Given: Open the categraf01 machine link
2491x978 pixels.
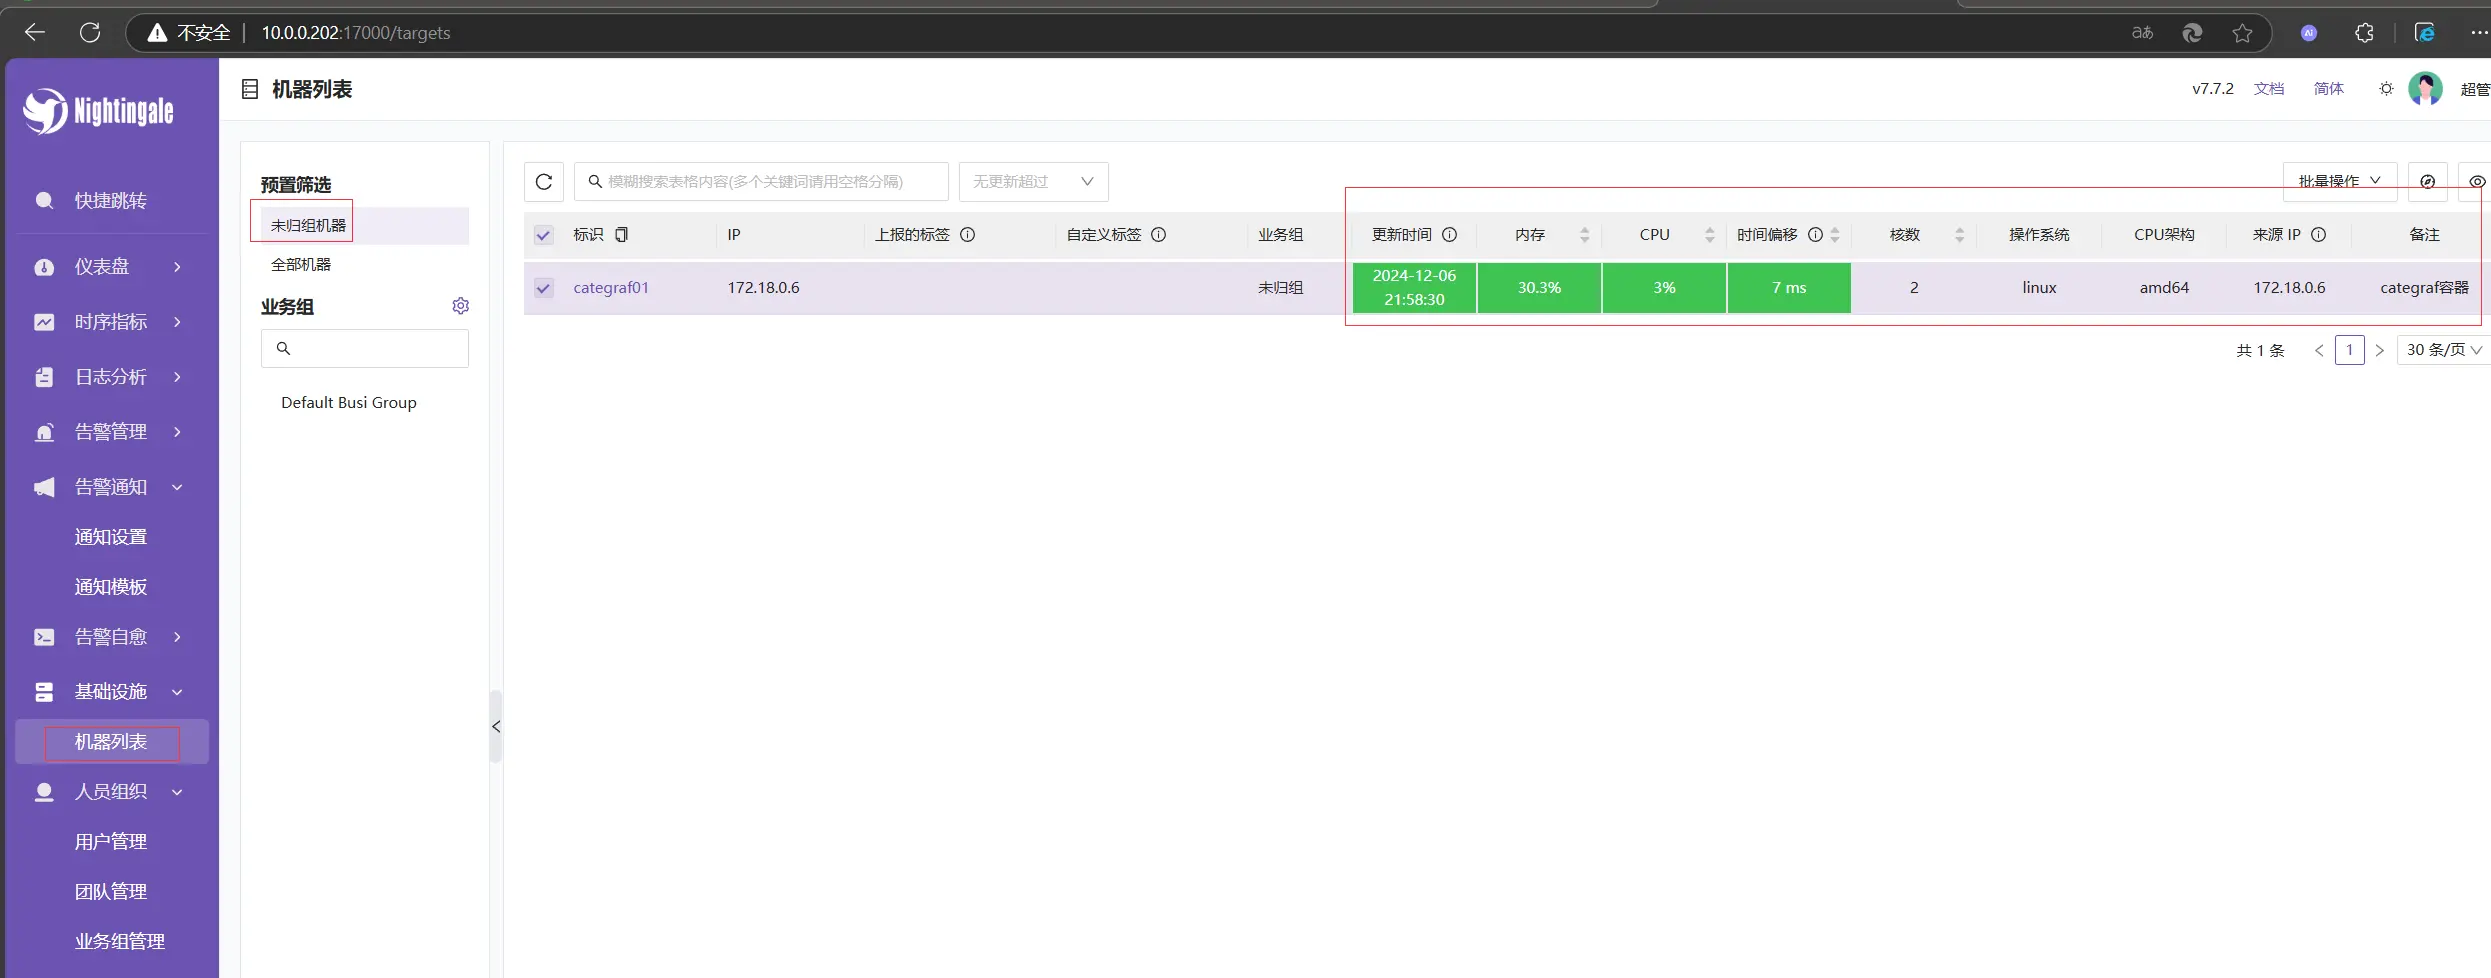Looking at the screenshot, I should pos(611,288).
